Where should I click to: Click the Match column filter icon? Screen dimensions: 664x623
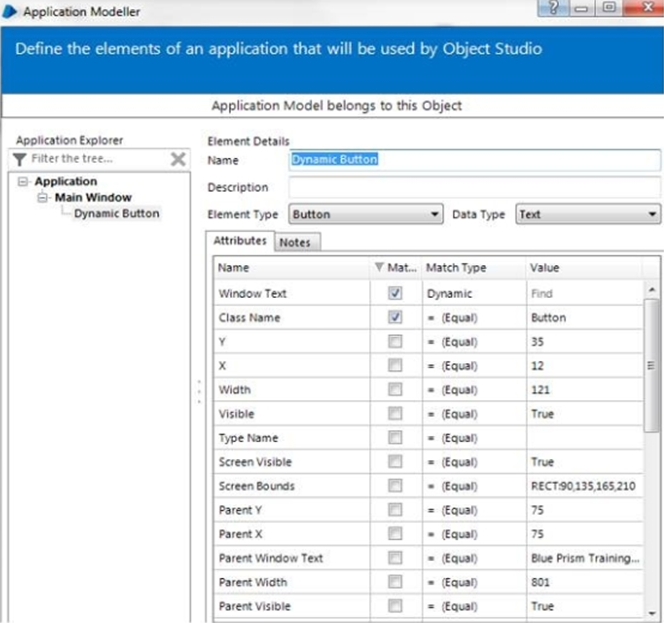(x=378, y=268)
